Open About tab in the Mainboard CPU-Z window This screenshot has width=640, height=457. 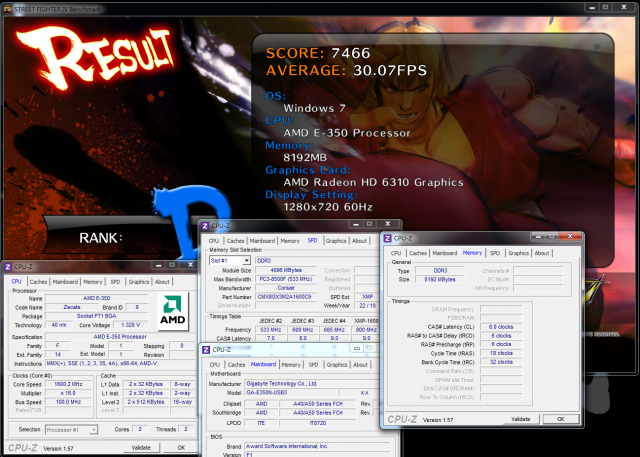(360, 365)
